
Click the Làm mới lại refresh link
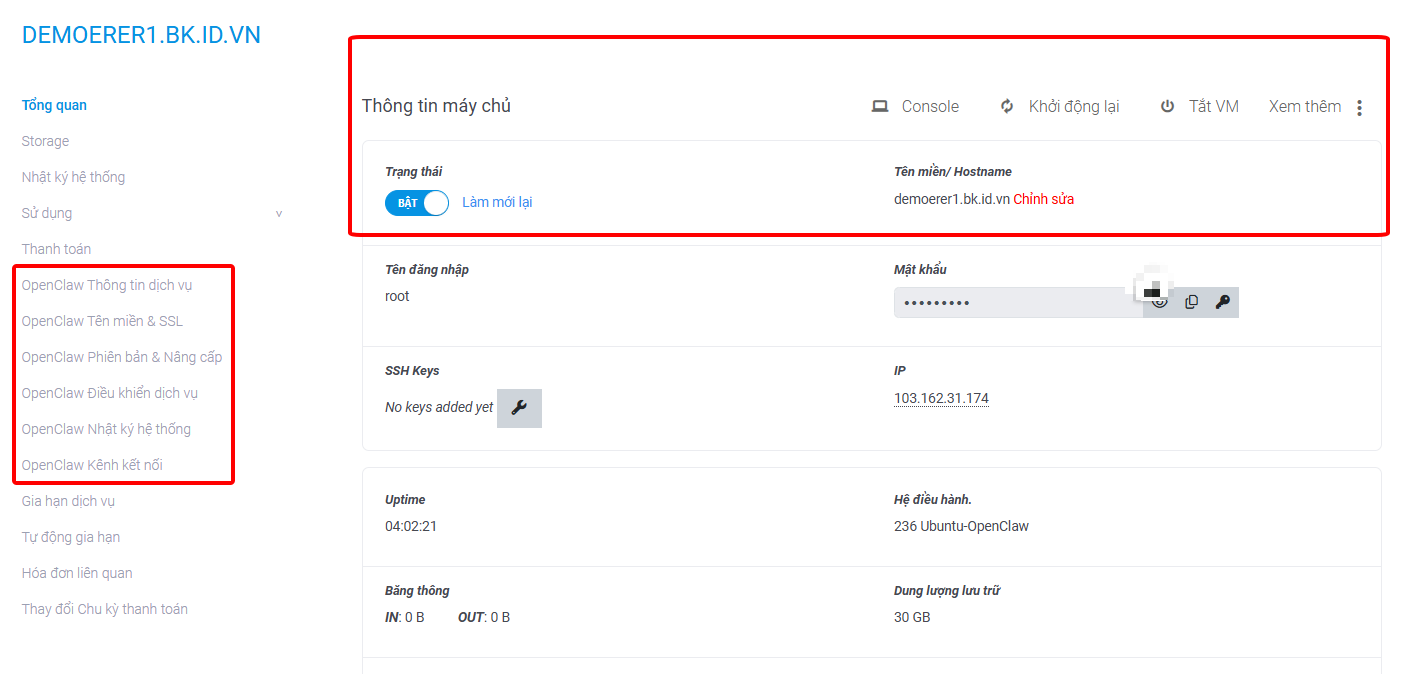pos(497,203)
